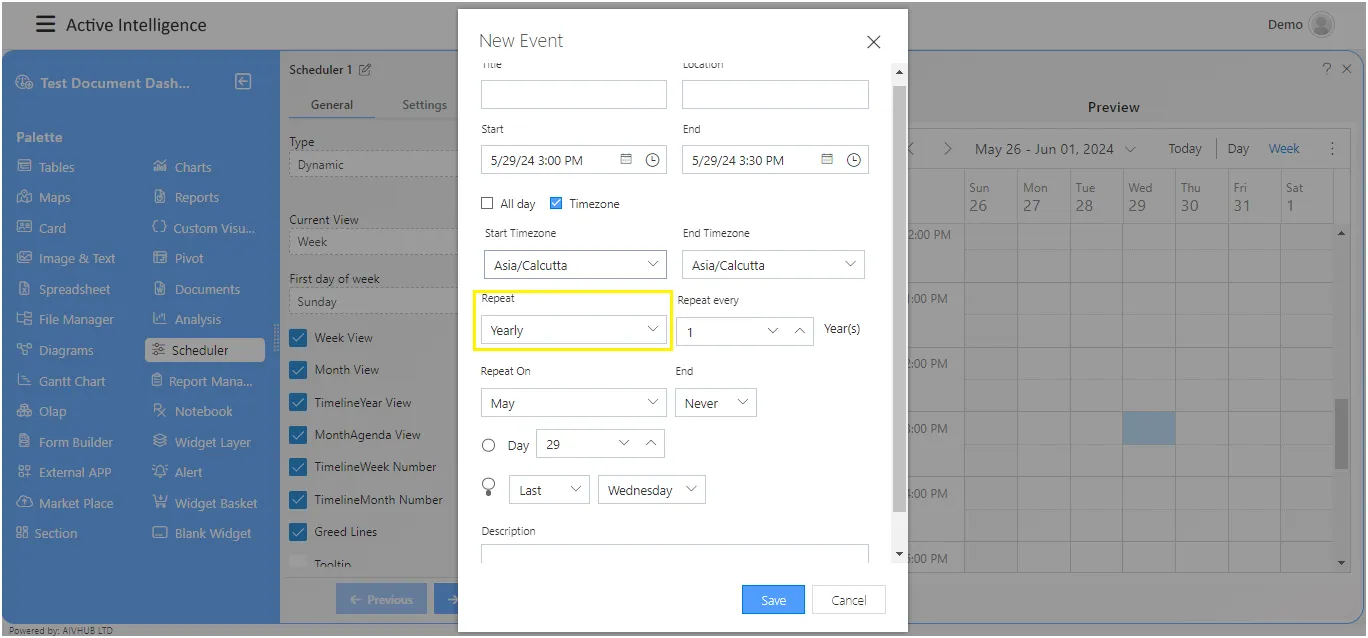Open Report Manager in the palette
This screenshot has height=638, width=1368.
pyautogui.click(x=202, y=381)
